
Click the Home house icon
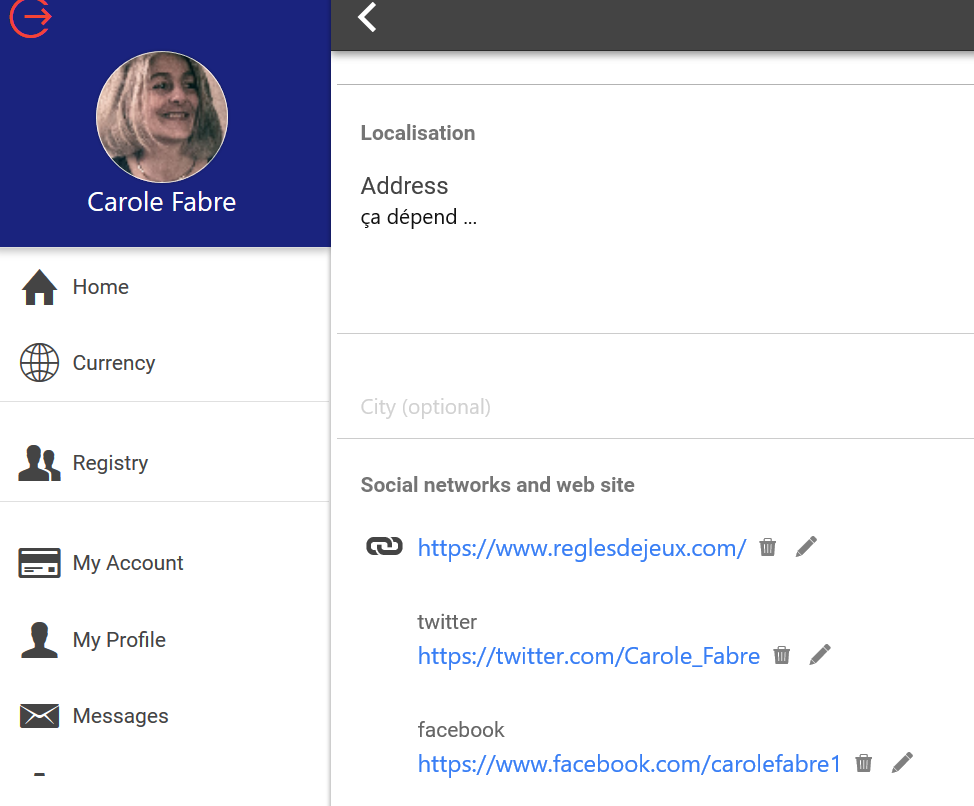pyautogui.click(x=39, y=287)
